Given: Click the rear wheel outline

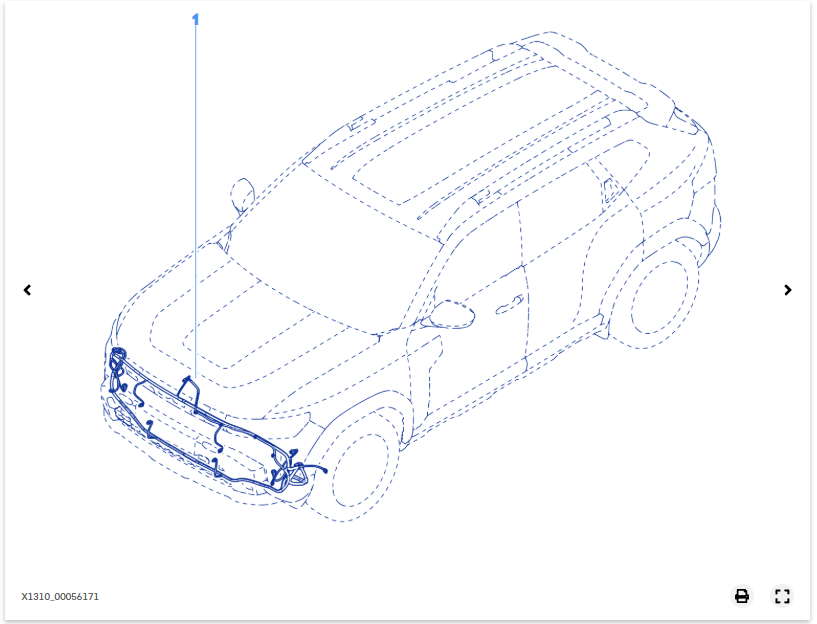Looking at the screenshot, I should tap(661, 297).
